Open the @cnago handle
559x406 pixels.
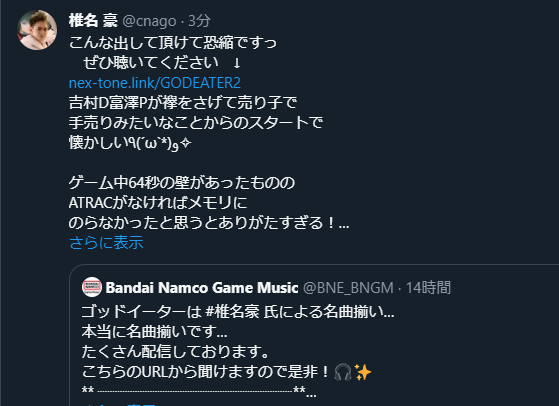pos(149,21)
